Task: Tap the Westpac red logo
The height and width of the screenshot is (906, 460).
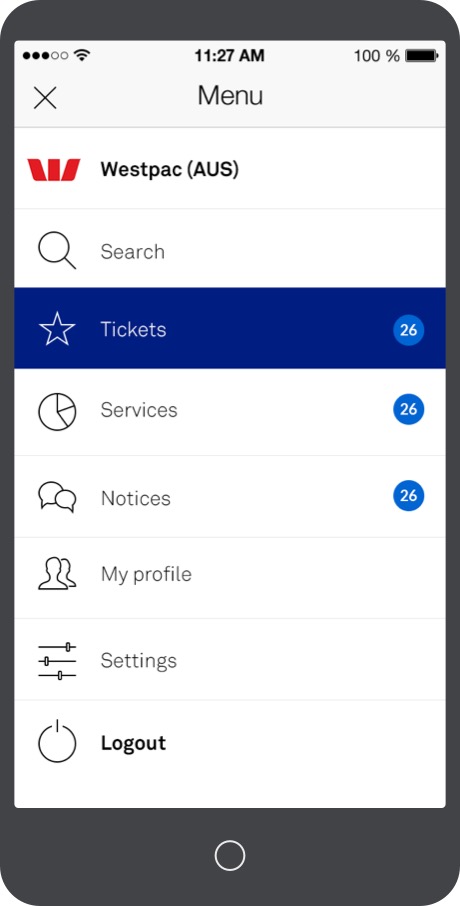Action: click(x=54, y=170)
